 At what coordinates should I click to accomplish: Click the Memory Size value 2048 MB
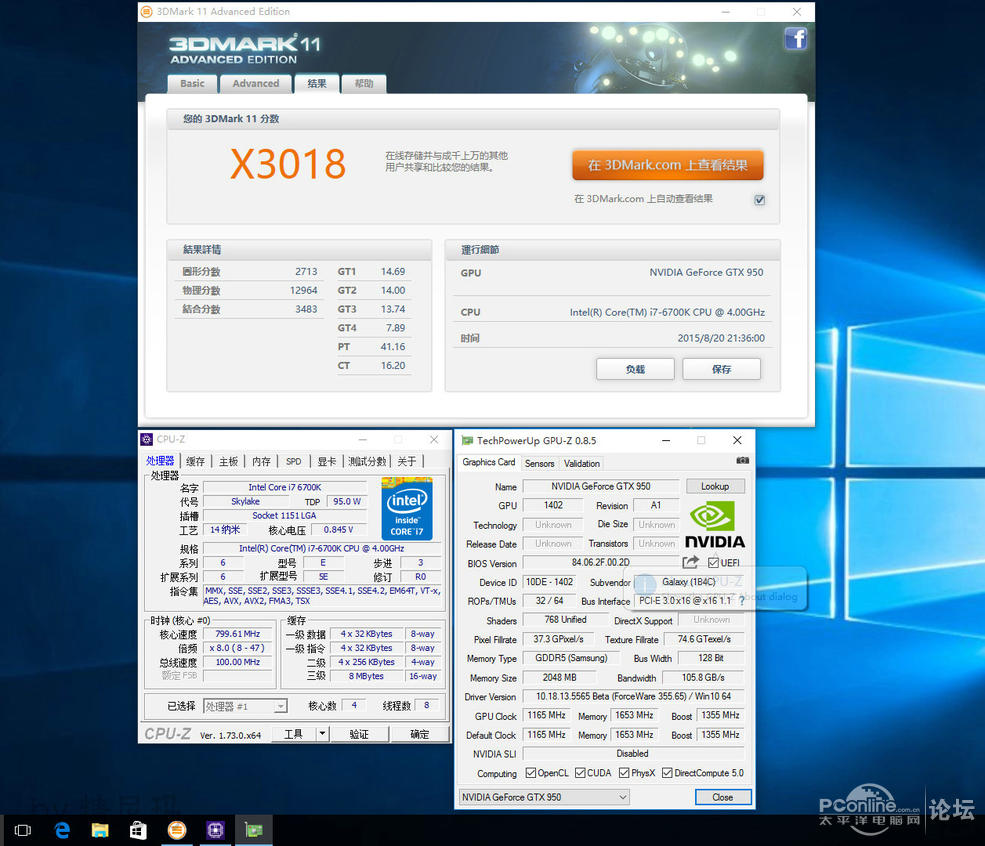pyautogui.click(x=559, y=678)
